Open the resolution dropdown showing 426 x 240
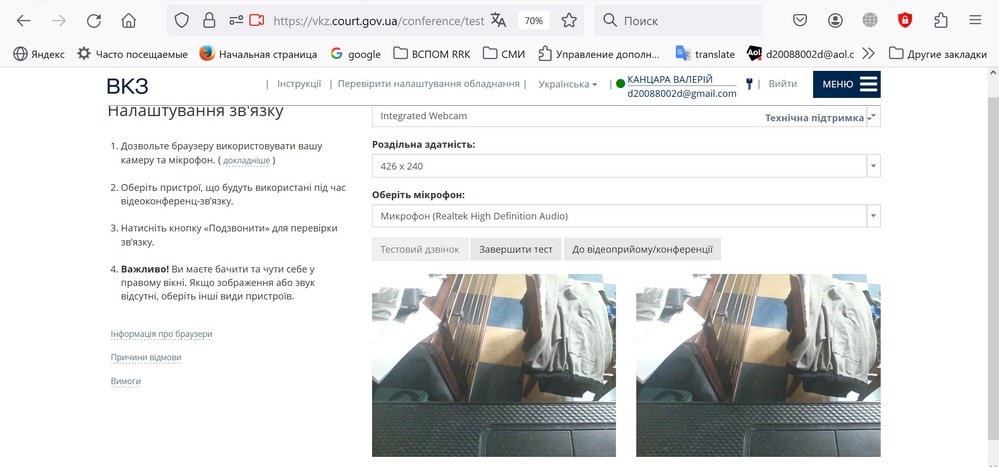999x467 pixels. click(626, 166)
